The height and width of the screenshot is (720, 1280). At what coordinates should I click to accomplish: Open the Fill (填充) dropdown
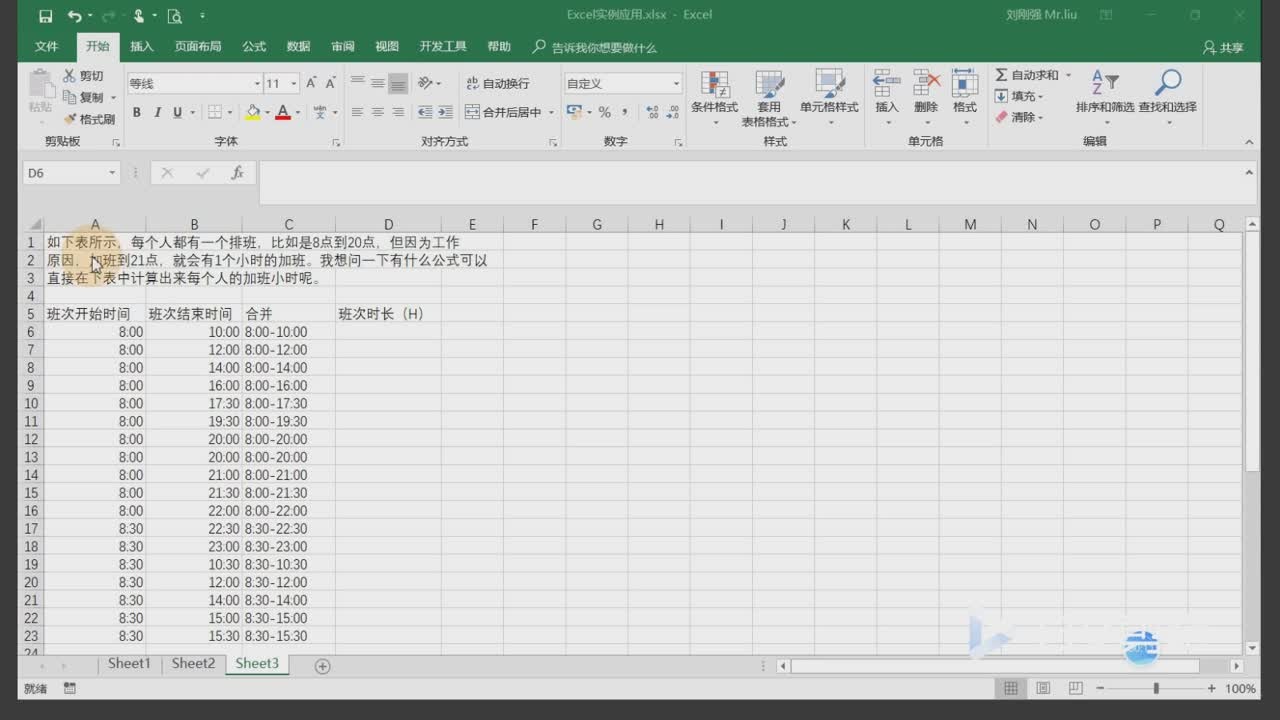point(1018,96)
